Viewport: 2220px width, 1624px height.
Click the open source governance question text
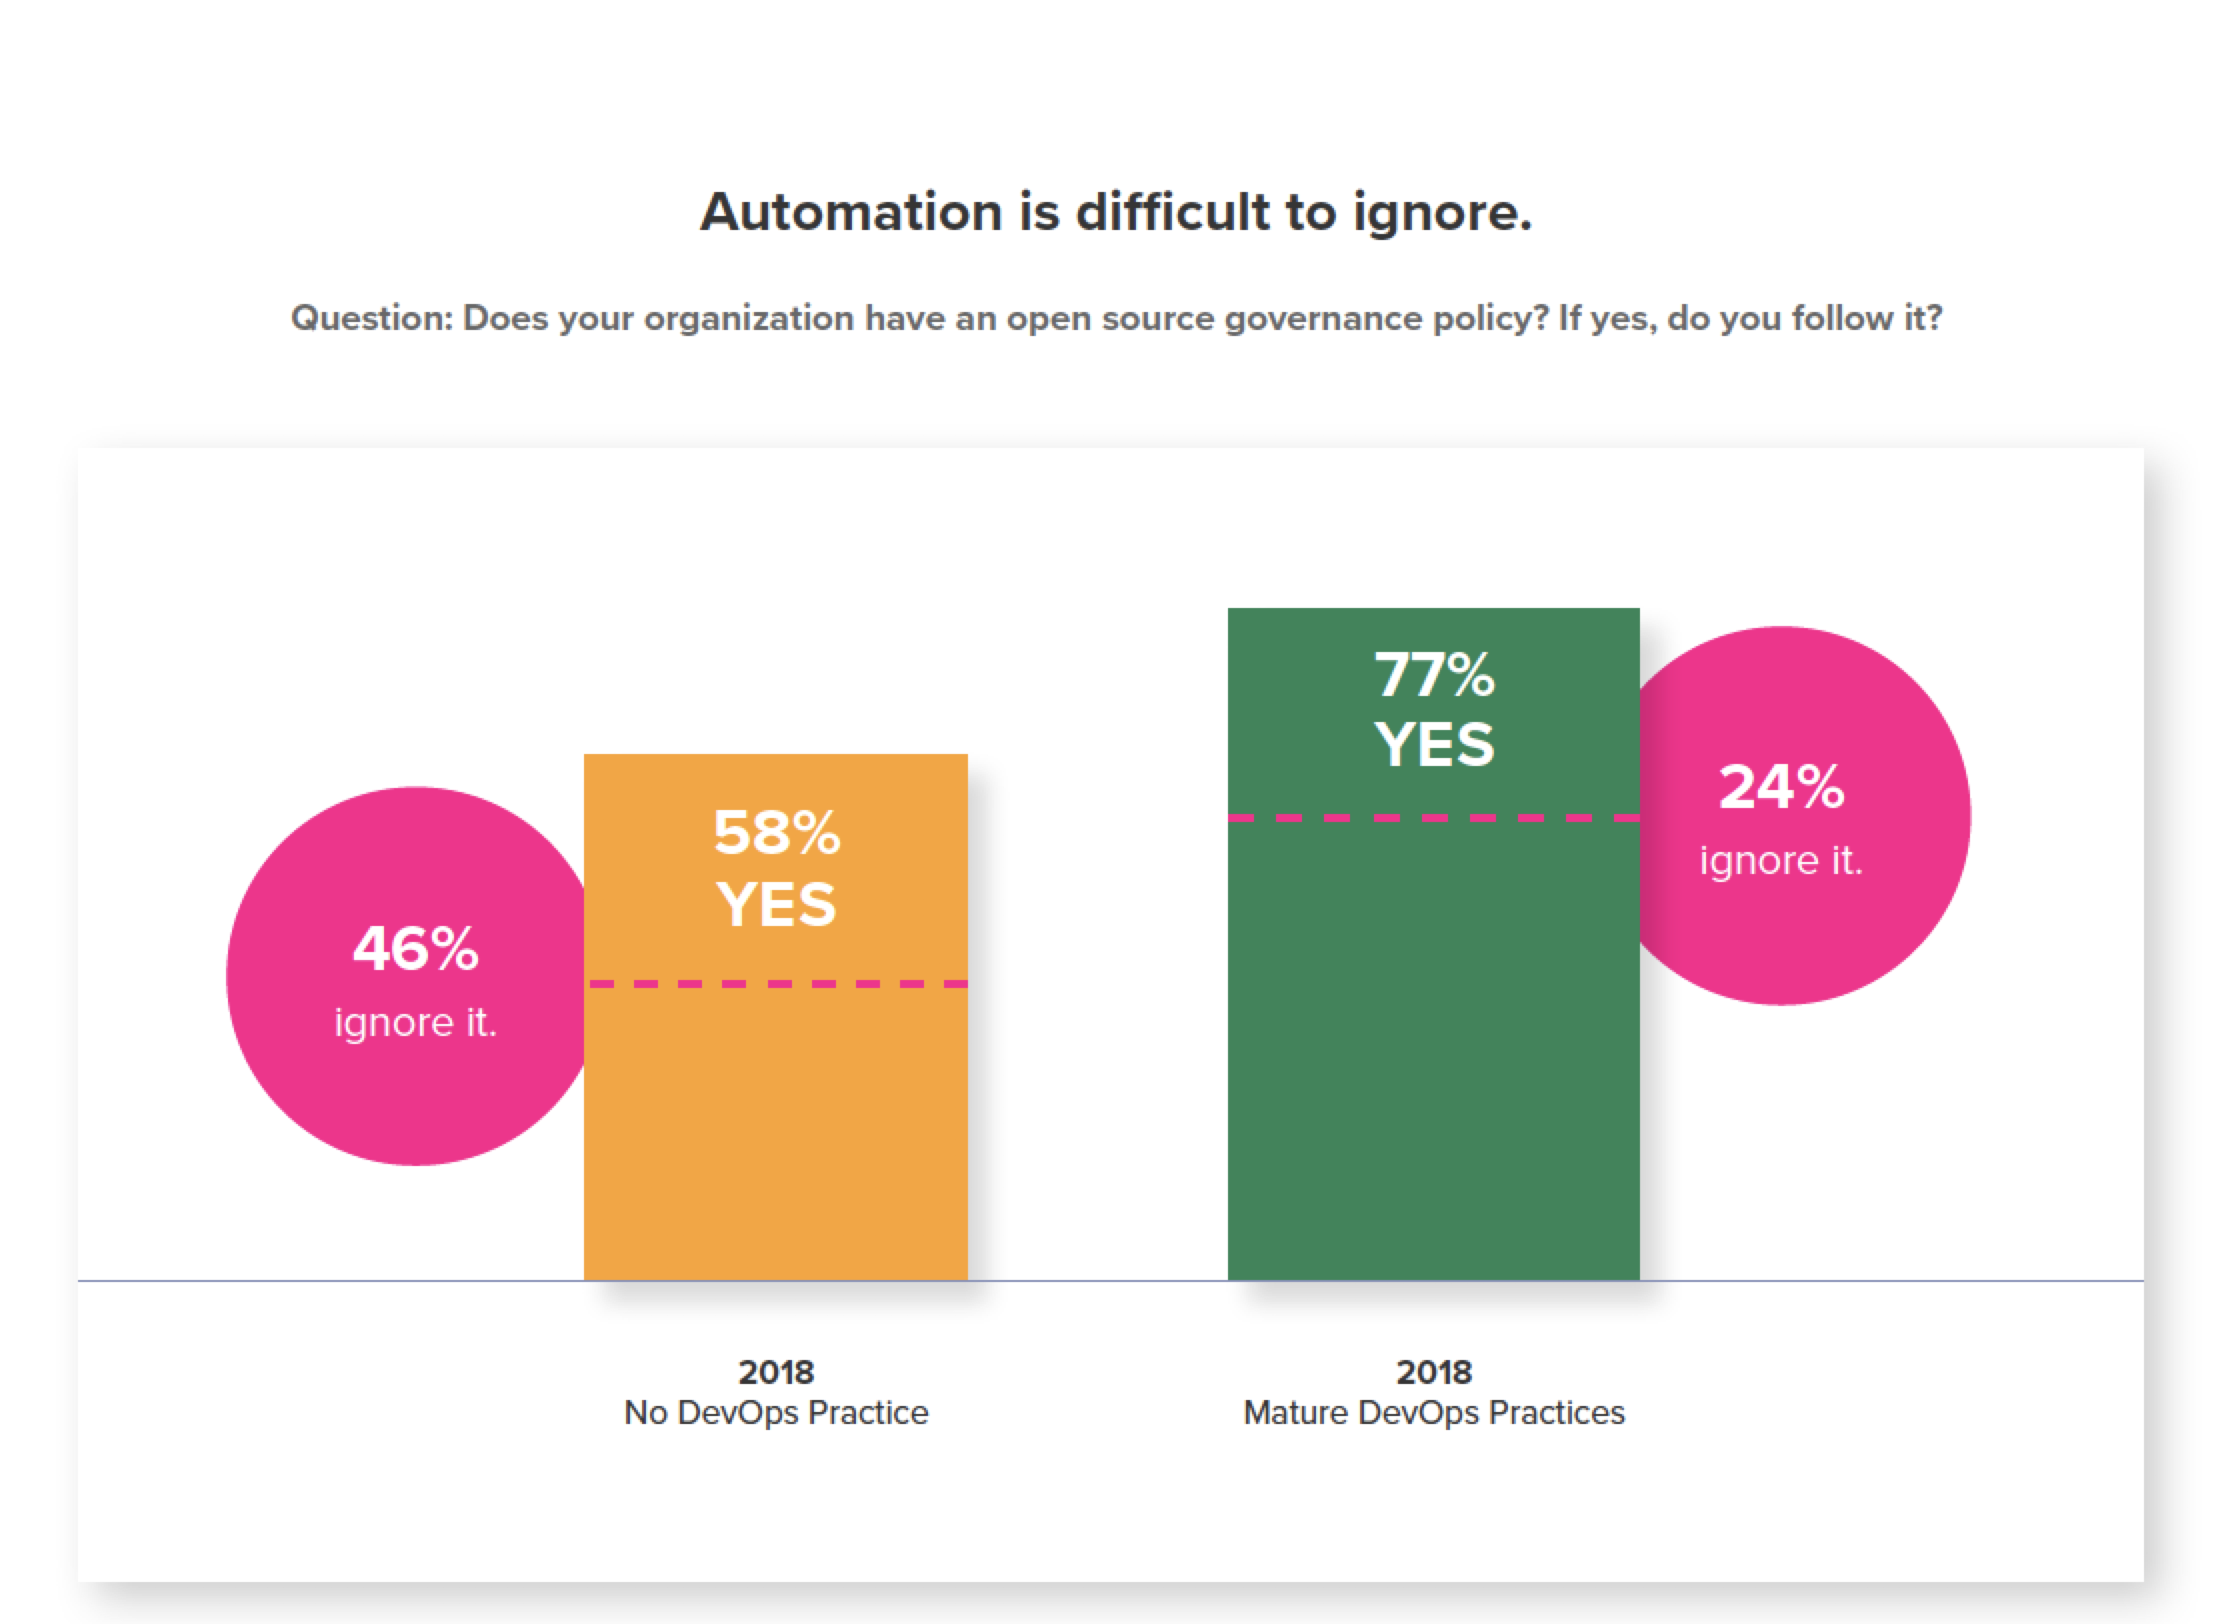1115,318
